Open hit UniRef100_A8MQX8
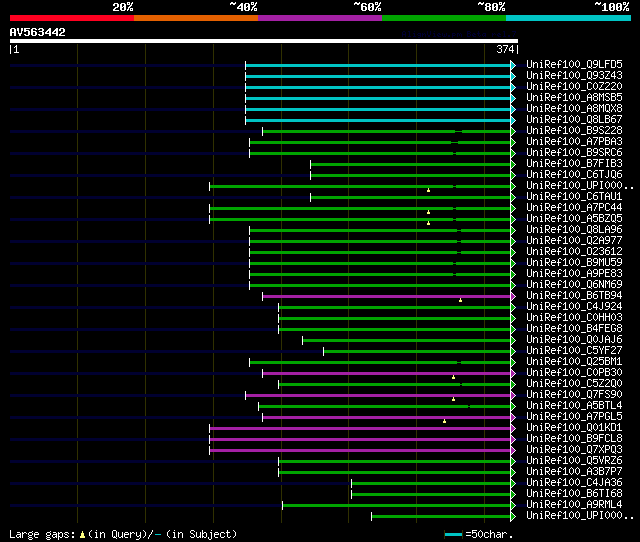The width and height of the screenshot is (640, 542). [x=574, y=109]
